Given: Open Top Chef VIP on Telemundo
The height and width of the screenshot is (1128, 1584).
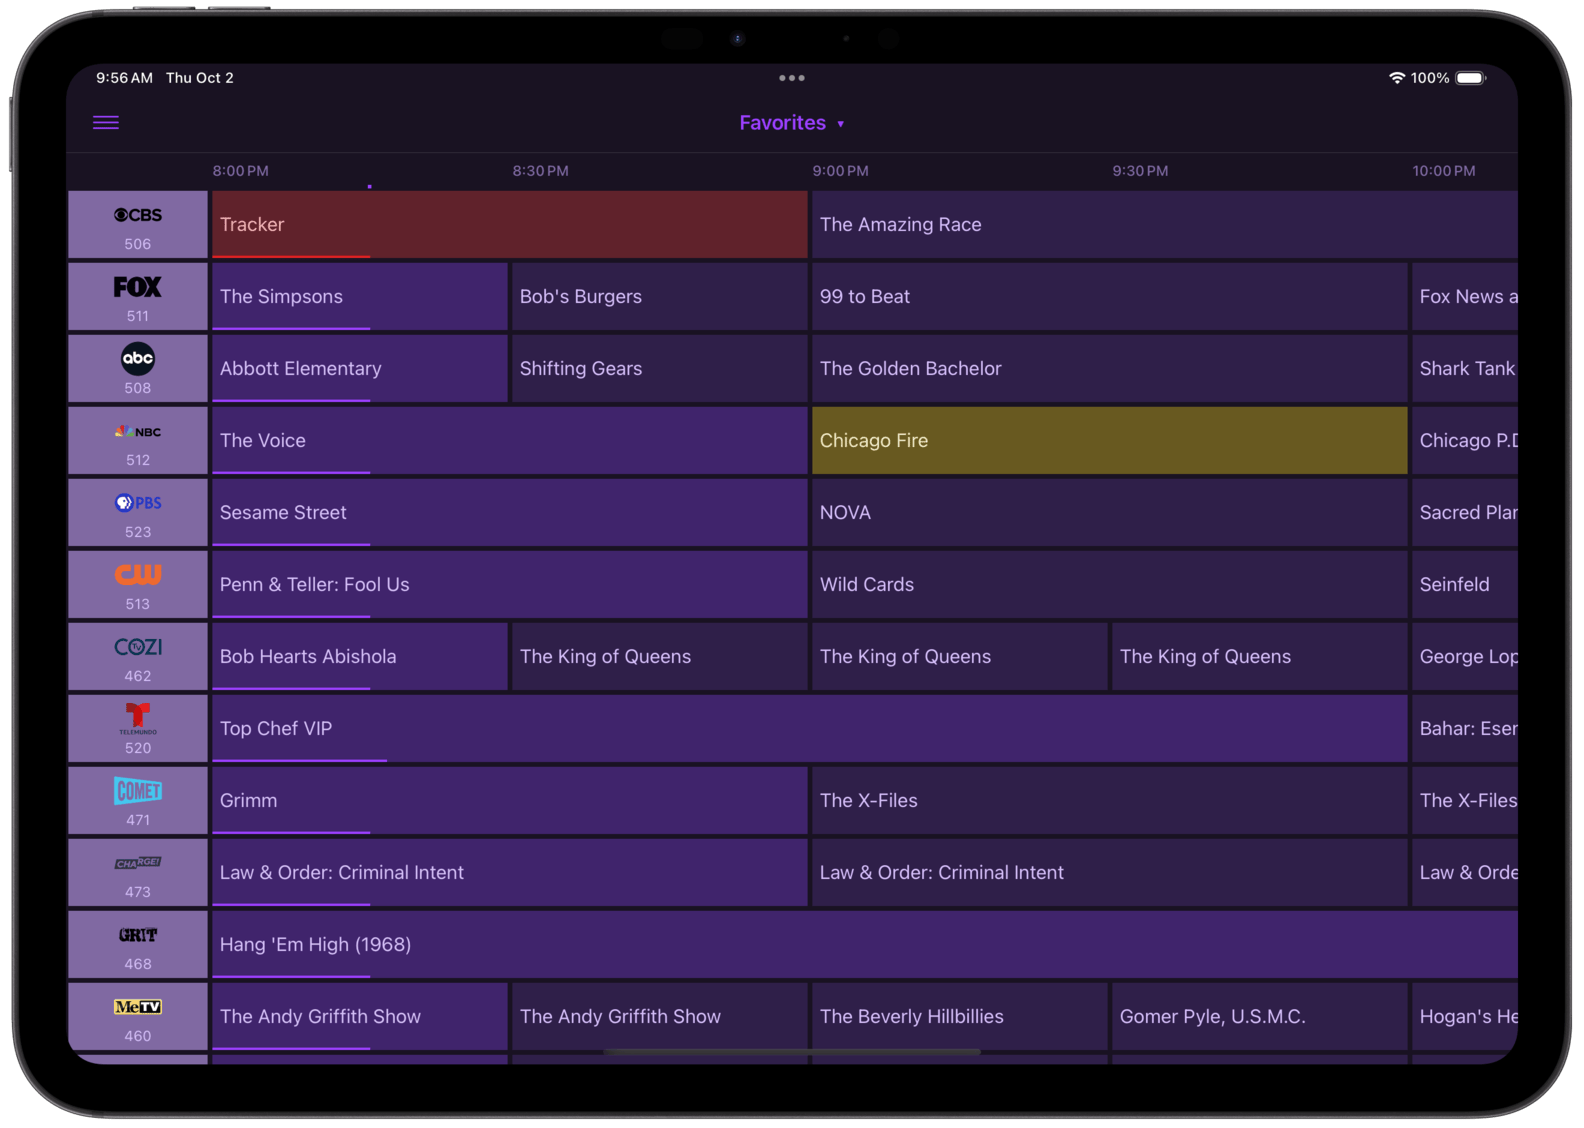Looking at the screenshot, I should pyautogui.click(x=809, y=729).
